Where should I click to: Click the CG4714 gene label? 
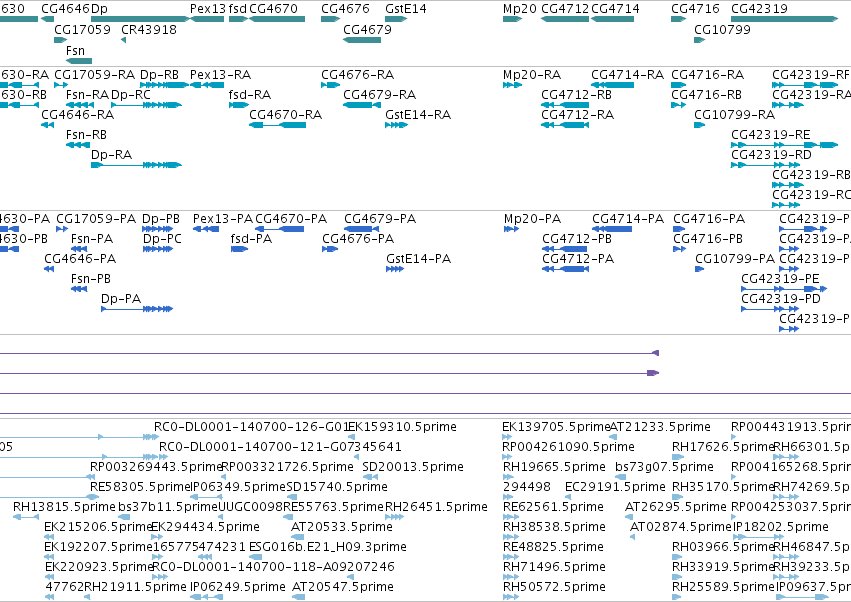(x=615, y=9)
